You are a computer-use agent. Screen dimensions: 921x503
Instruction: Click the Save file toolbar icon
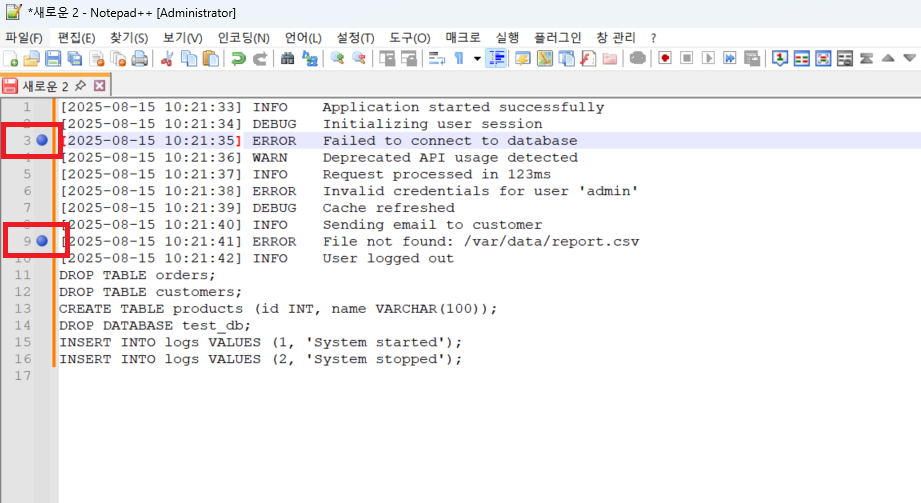pyautogui.click(x=53, y=59)
